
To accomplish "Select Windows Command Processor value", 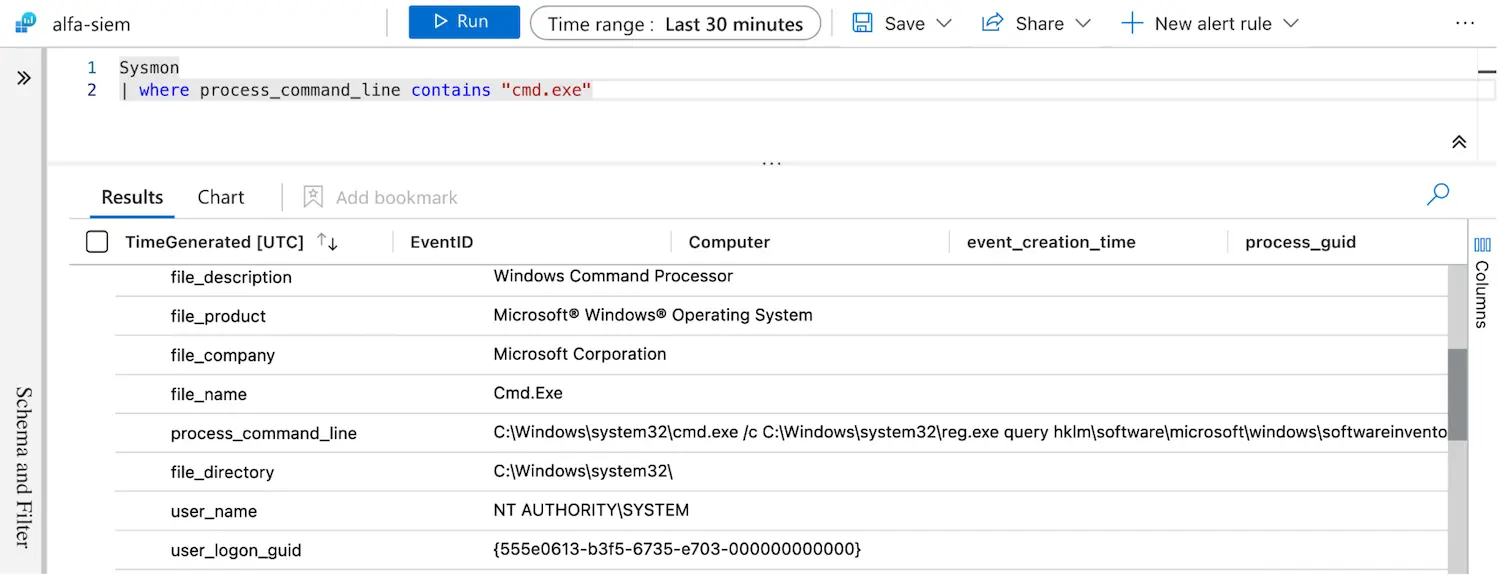I will coord(613,276).
